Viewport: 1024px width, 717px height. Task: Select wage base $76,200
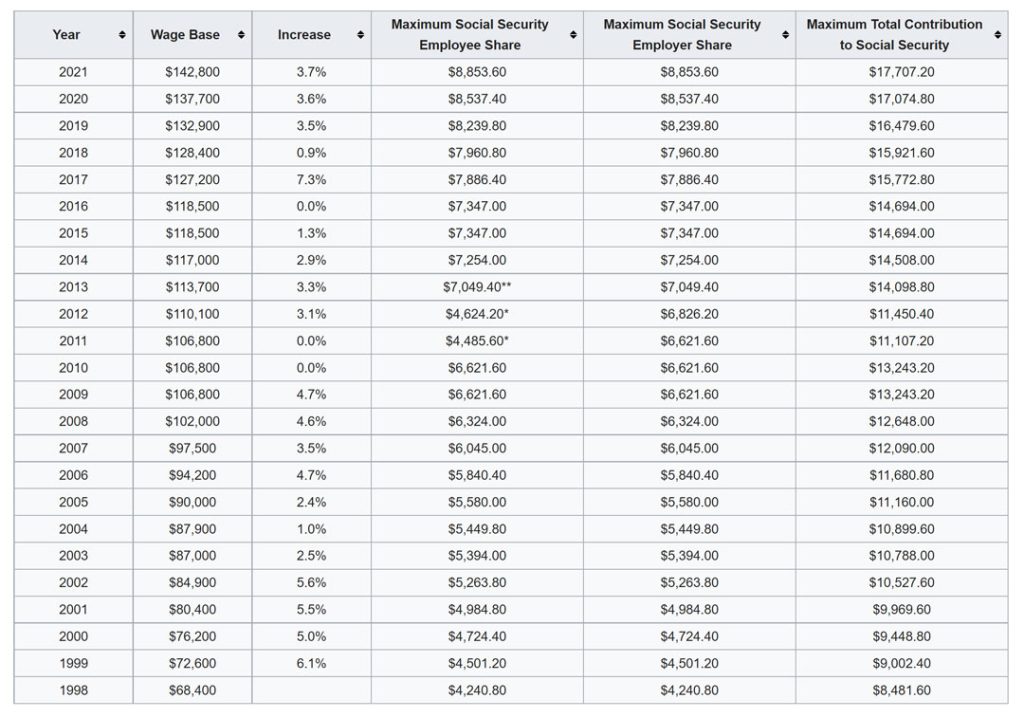click(x=192, y=636)
